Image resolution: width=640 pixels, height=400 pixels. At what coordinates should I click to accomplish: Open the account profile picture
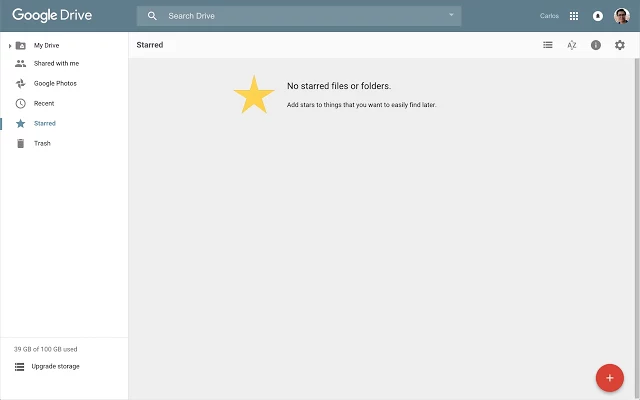[x=622, y=16]
